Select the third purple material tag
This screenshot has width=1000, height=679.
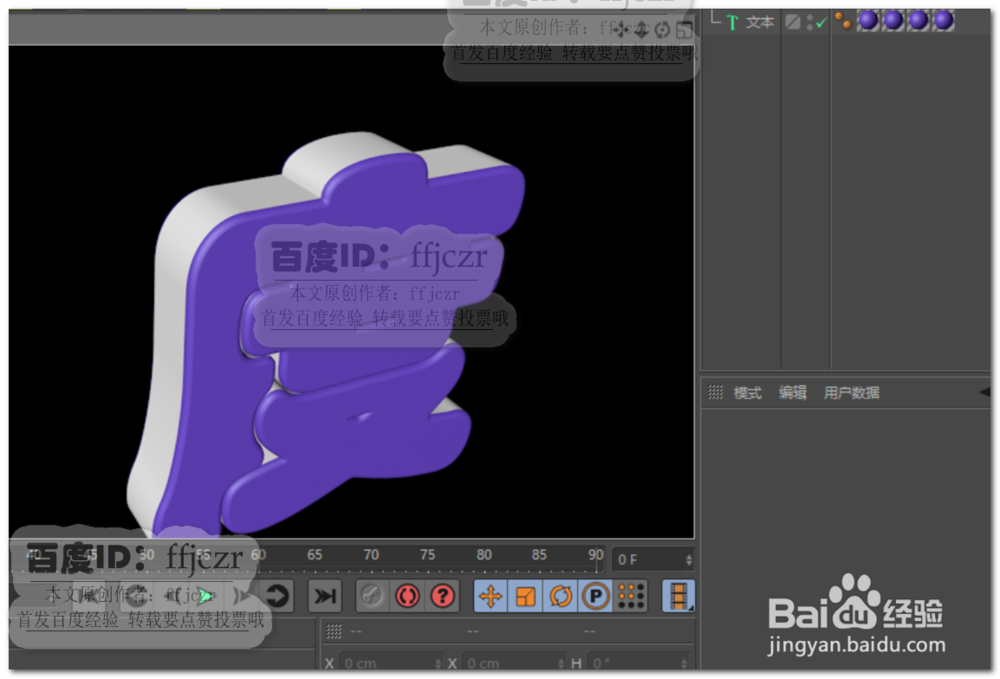point(918,20)
